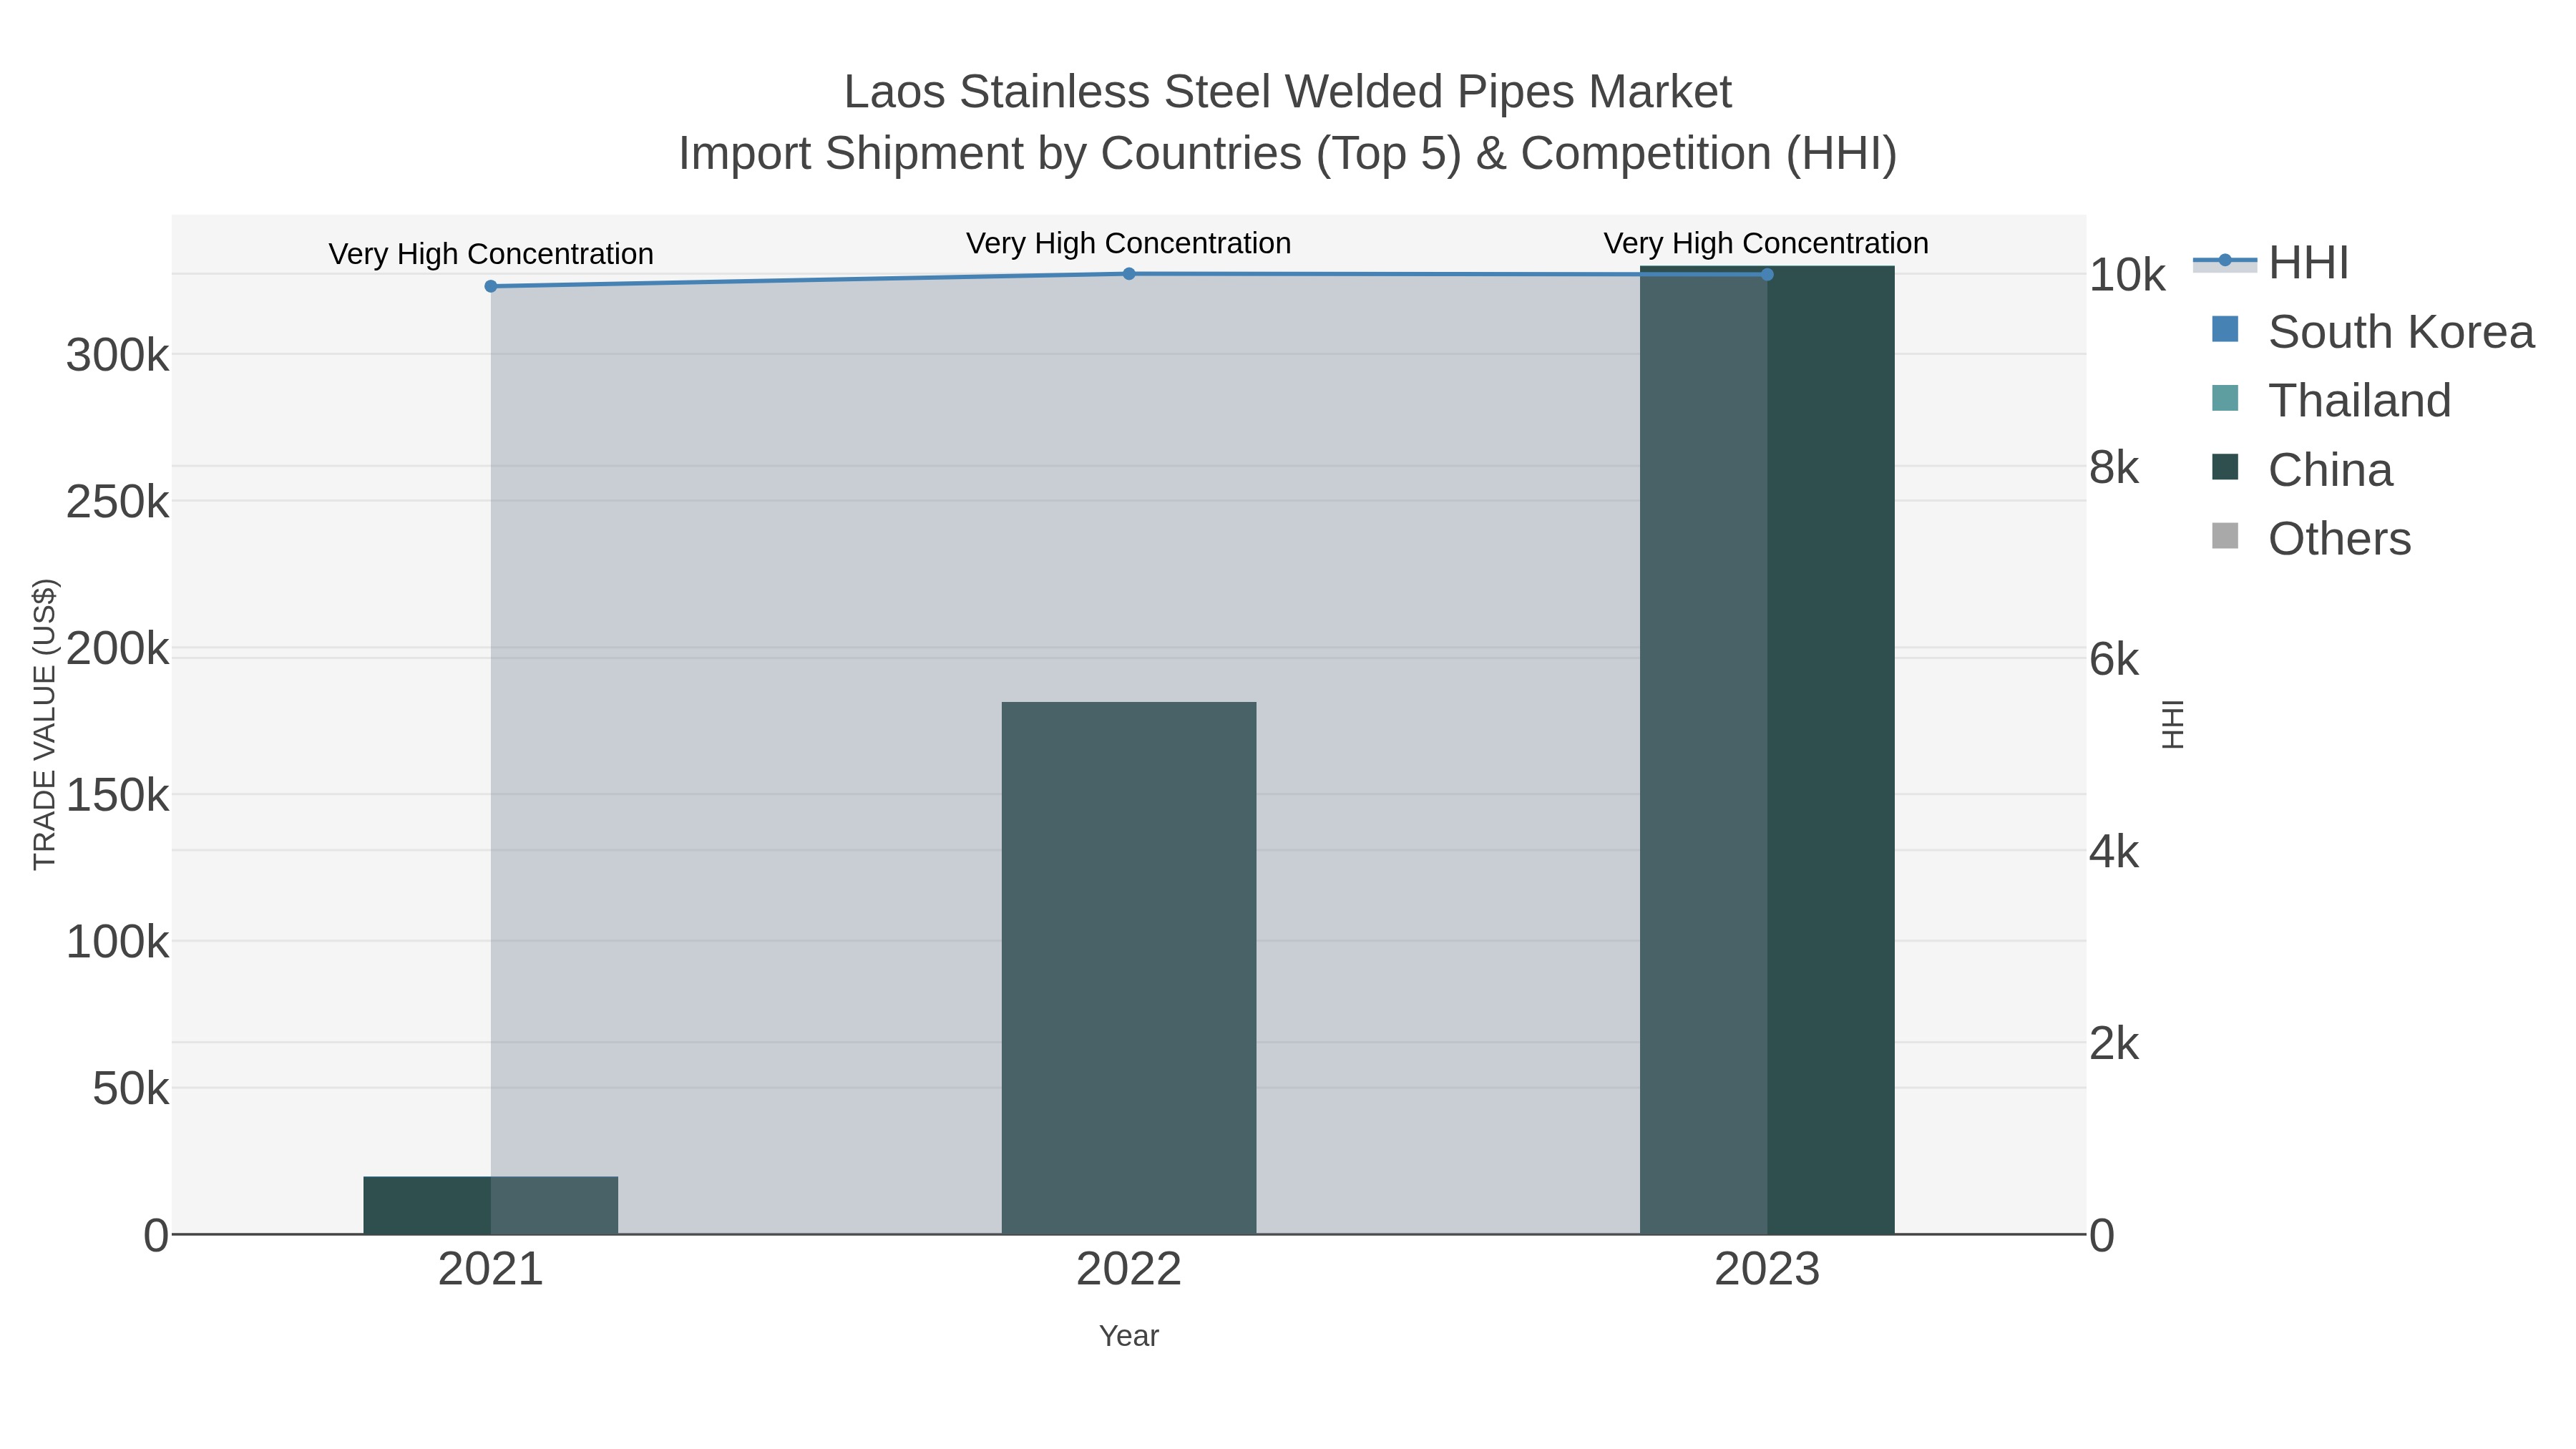The width and height of the screenshot is (2576, 1449).
Task: Click the 2022 trade value bar
Action: 1129,968
